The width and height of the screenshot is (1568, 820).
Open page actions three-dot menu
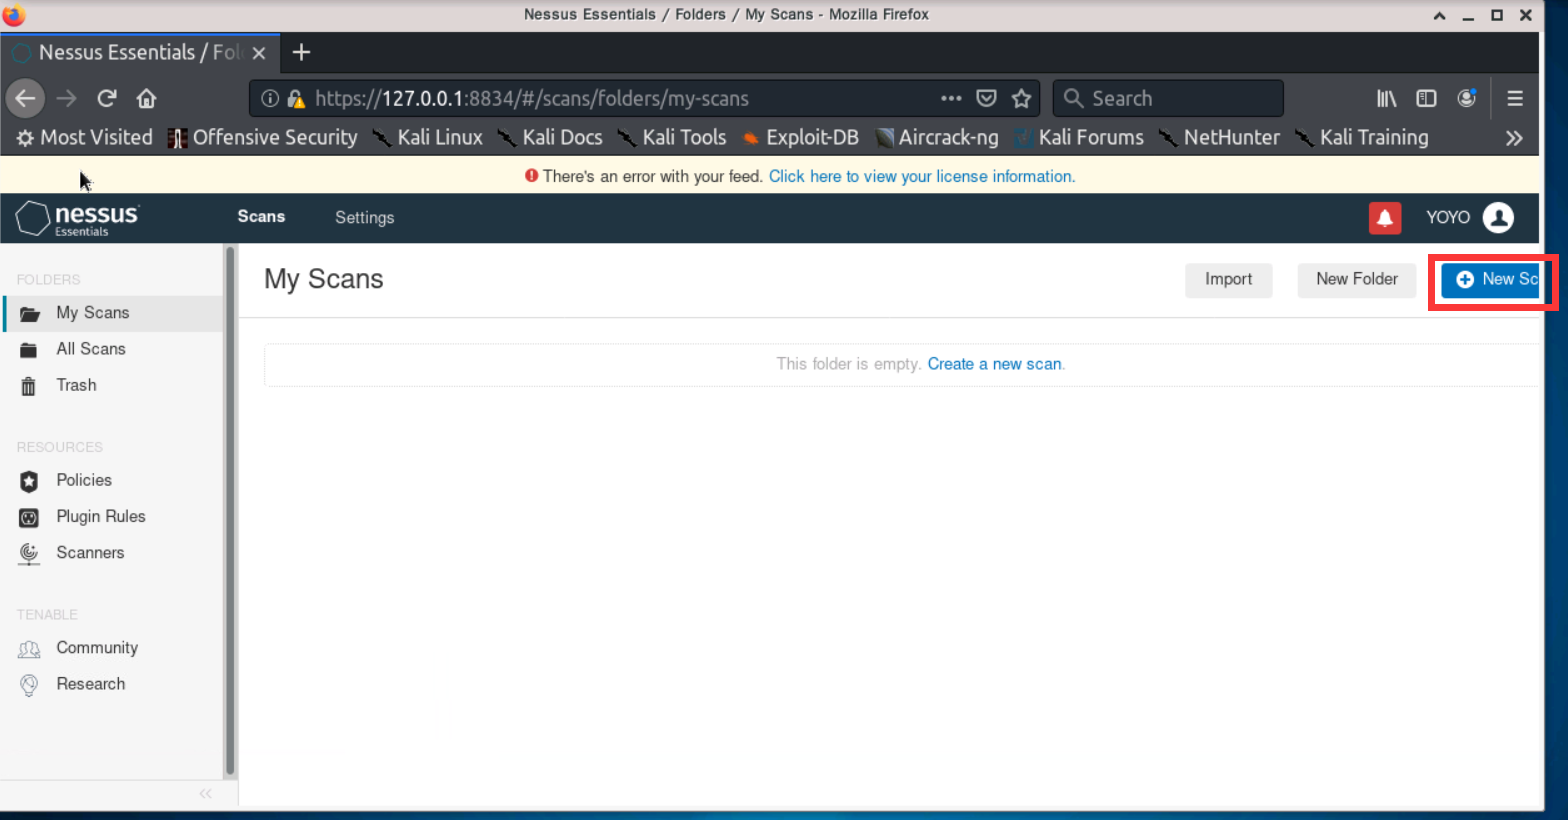pyautogui.click(x=951, y=98)
